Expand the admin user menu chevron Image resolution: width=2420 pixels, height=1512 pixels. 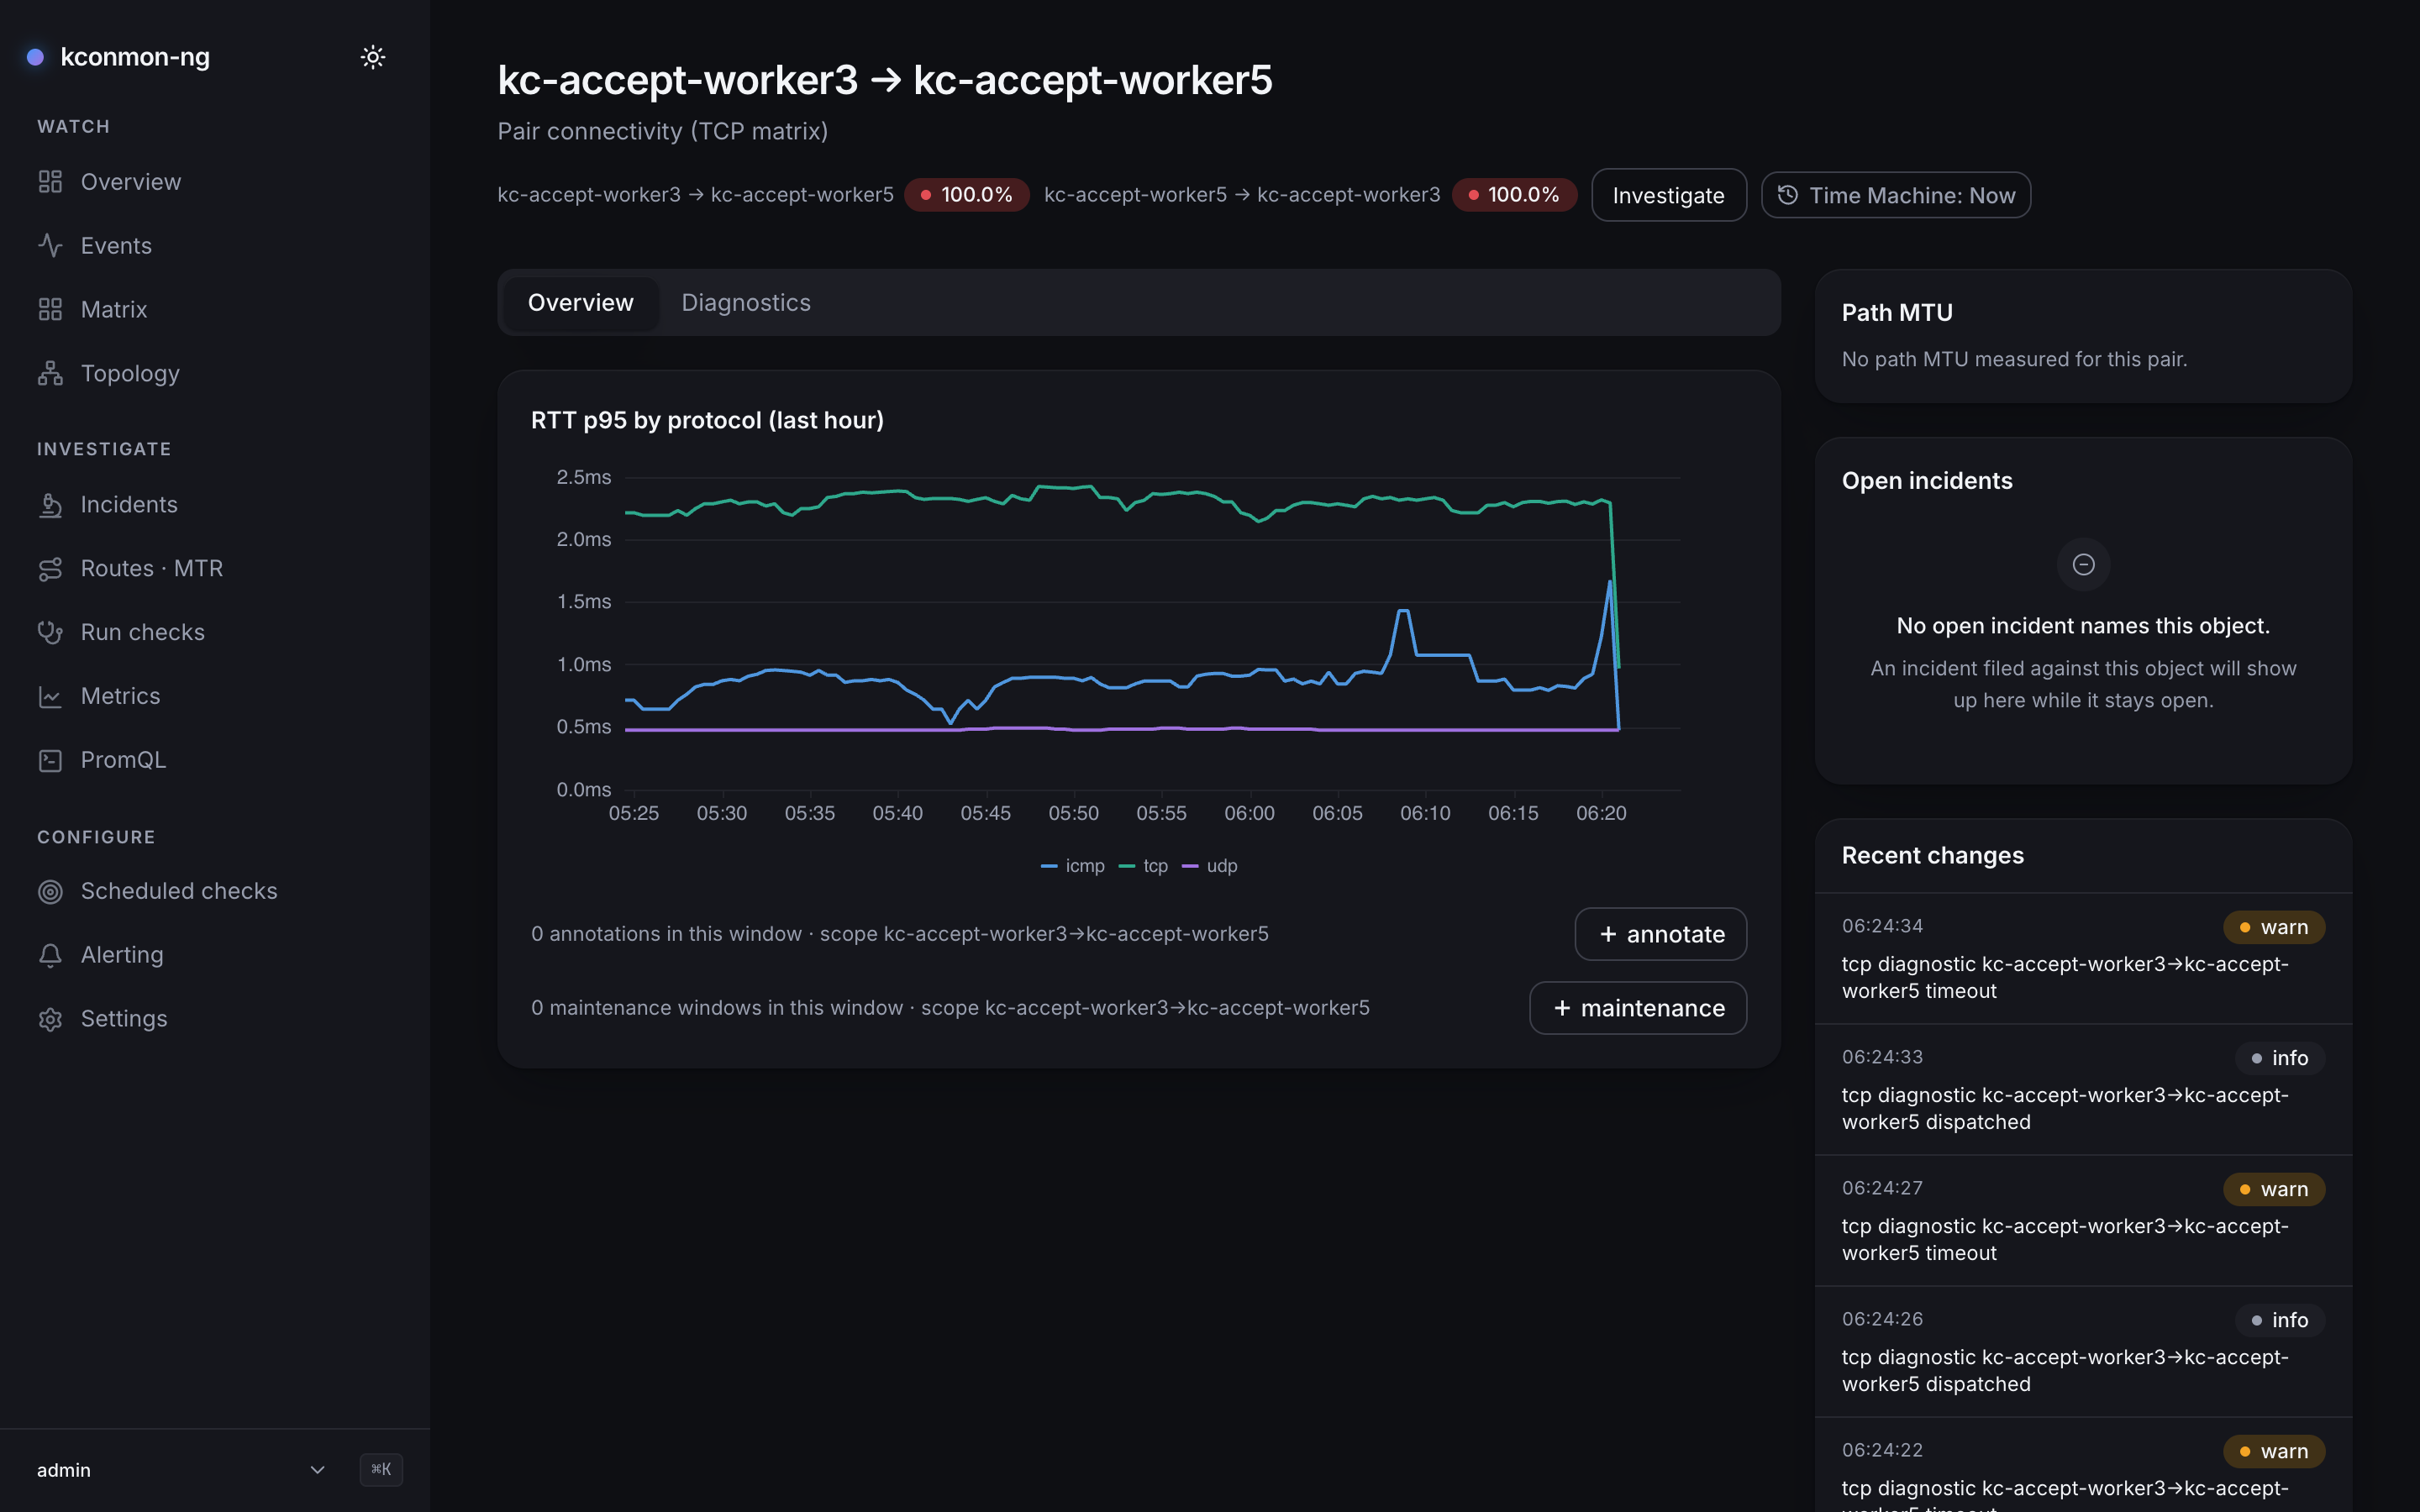317,1469
